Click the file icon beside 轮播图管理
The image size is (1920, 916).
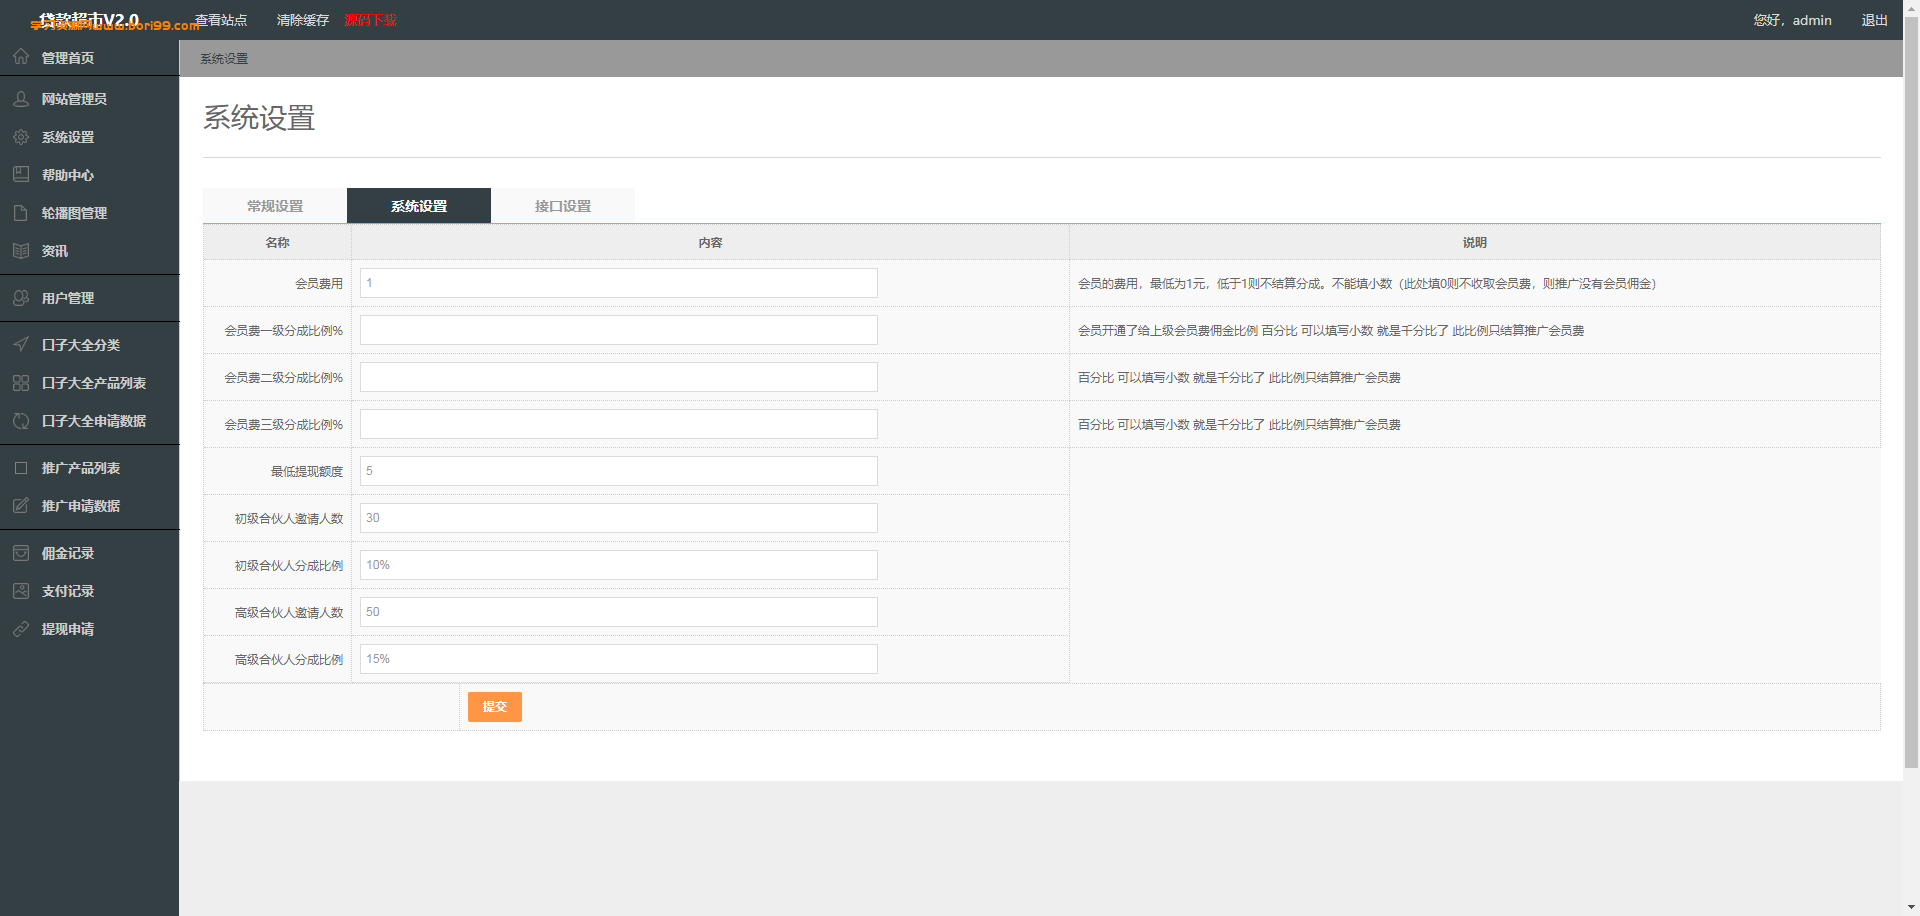[21, 213]
